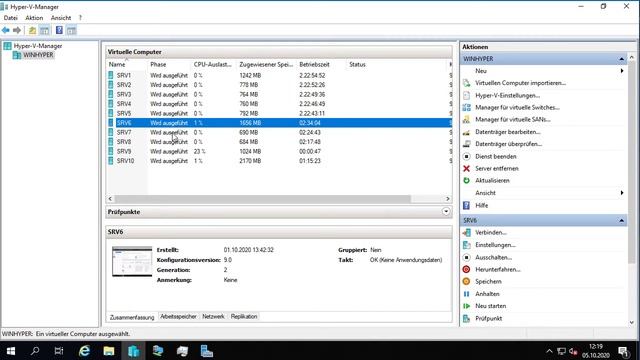
Task: Click the Virtuellen Computer importieren icon
Action: (x=467, y=83)
